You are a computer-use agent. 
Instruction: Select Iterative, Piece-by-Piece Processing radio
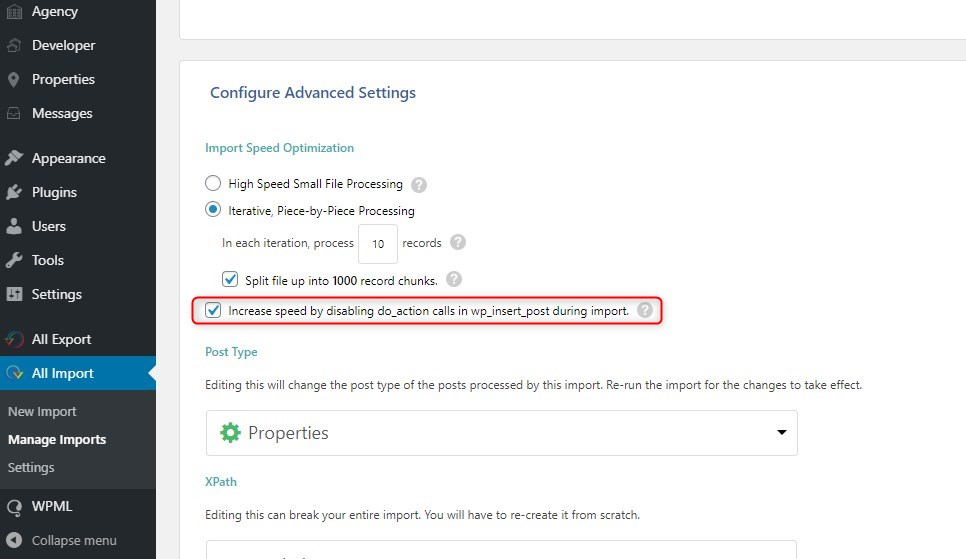[213, 210]
